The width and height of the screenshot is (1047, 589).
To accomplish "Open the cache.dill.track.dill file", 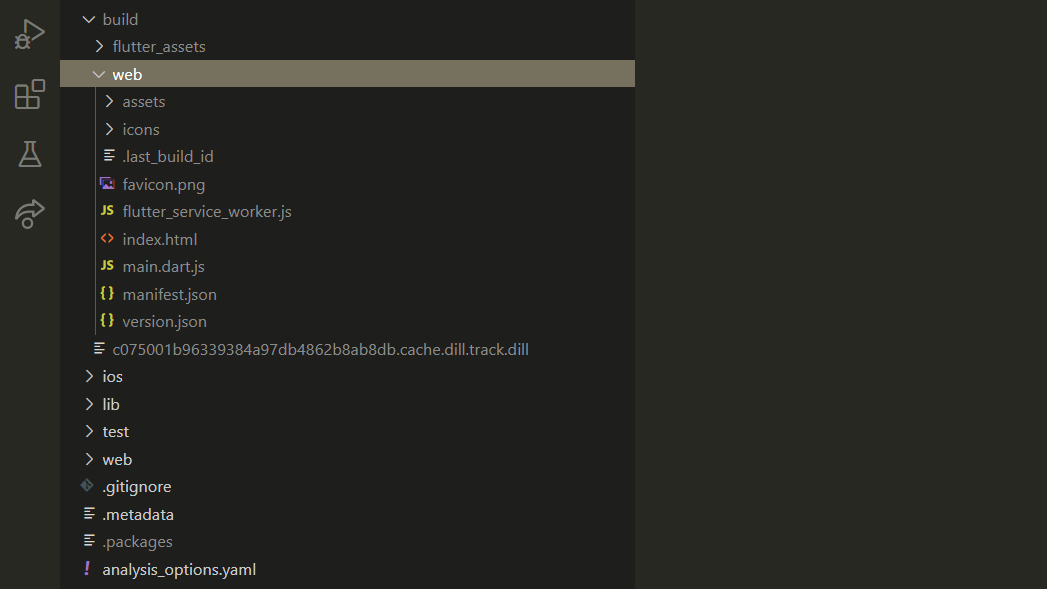I will point(320,349).
